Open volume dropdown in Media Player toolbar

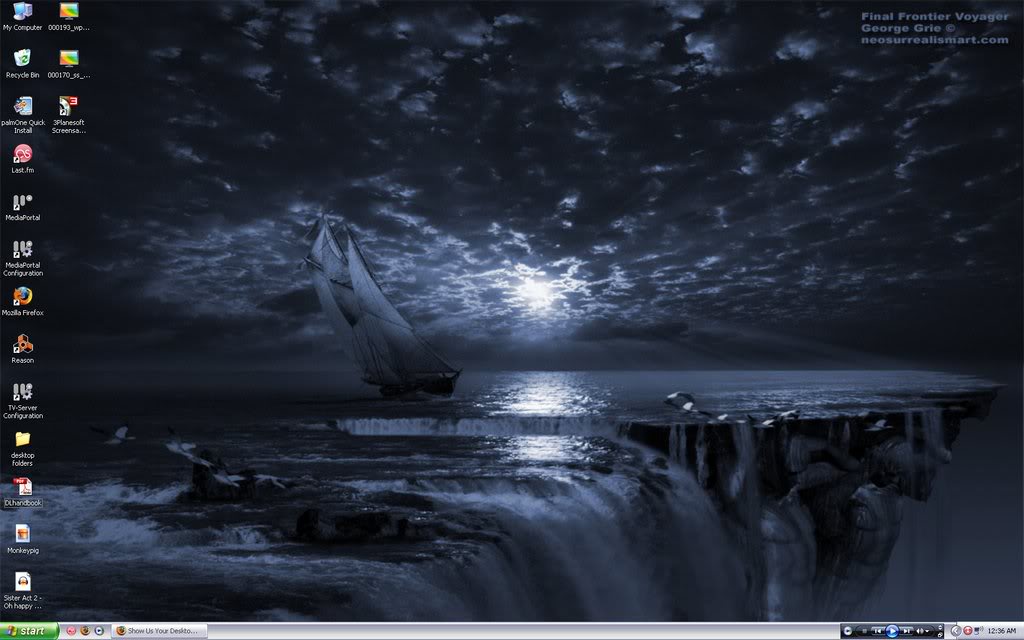tap(927, 631)
